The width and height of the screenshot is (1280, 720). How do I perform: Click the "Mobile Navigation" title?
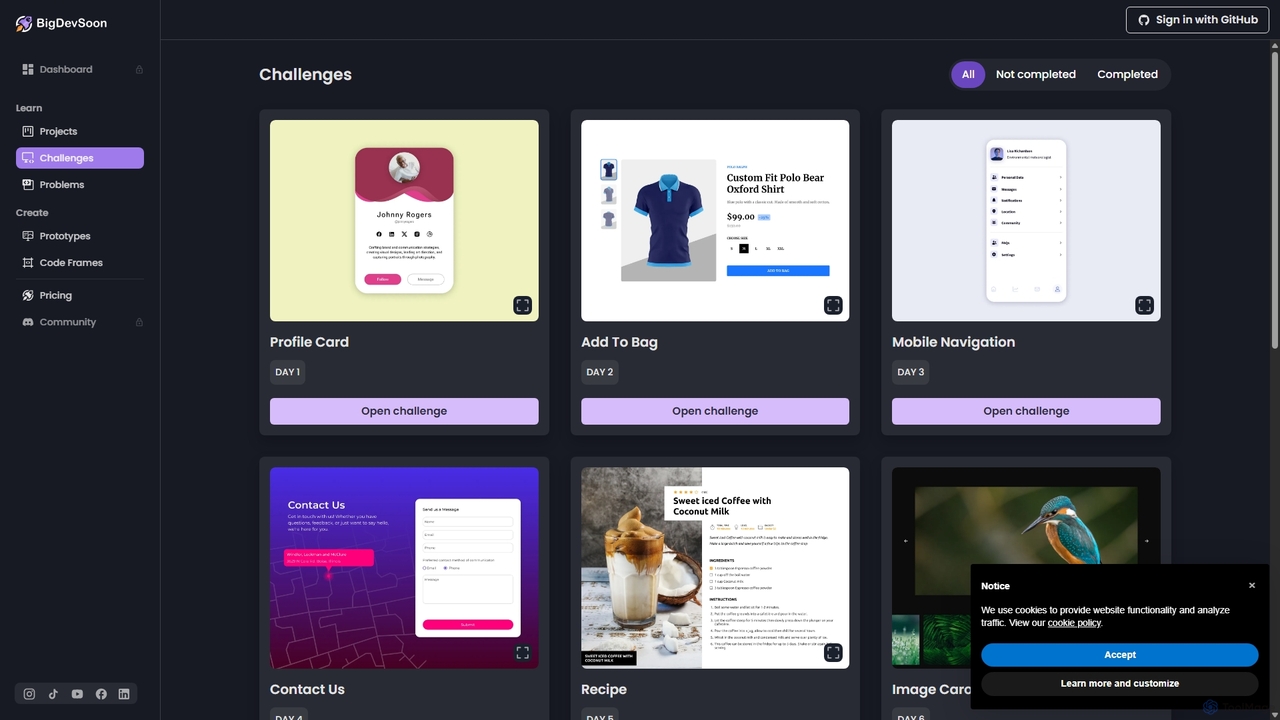click(953, 342)
